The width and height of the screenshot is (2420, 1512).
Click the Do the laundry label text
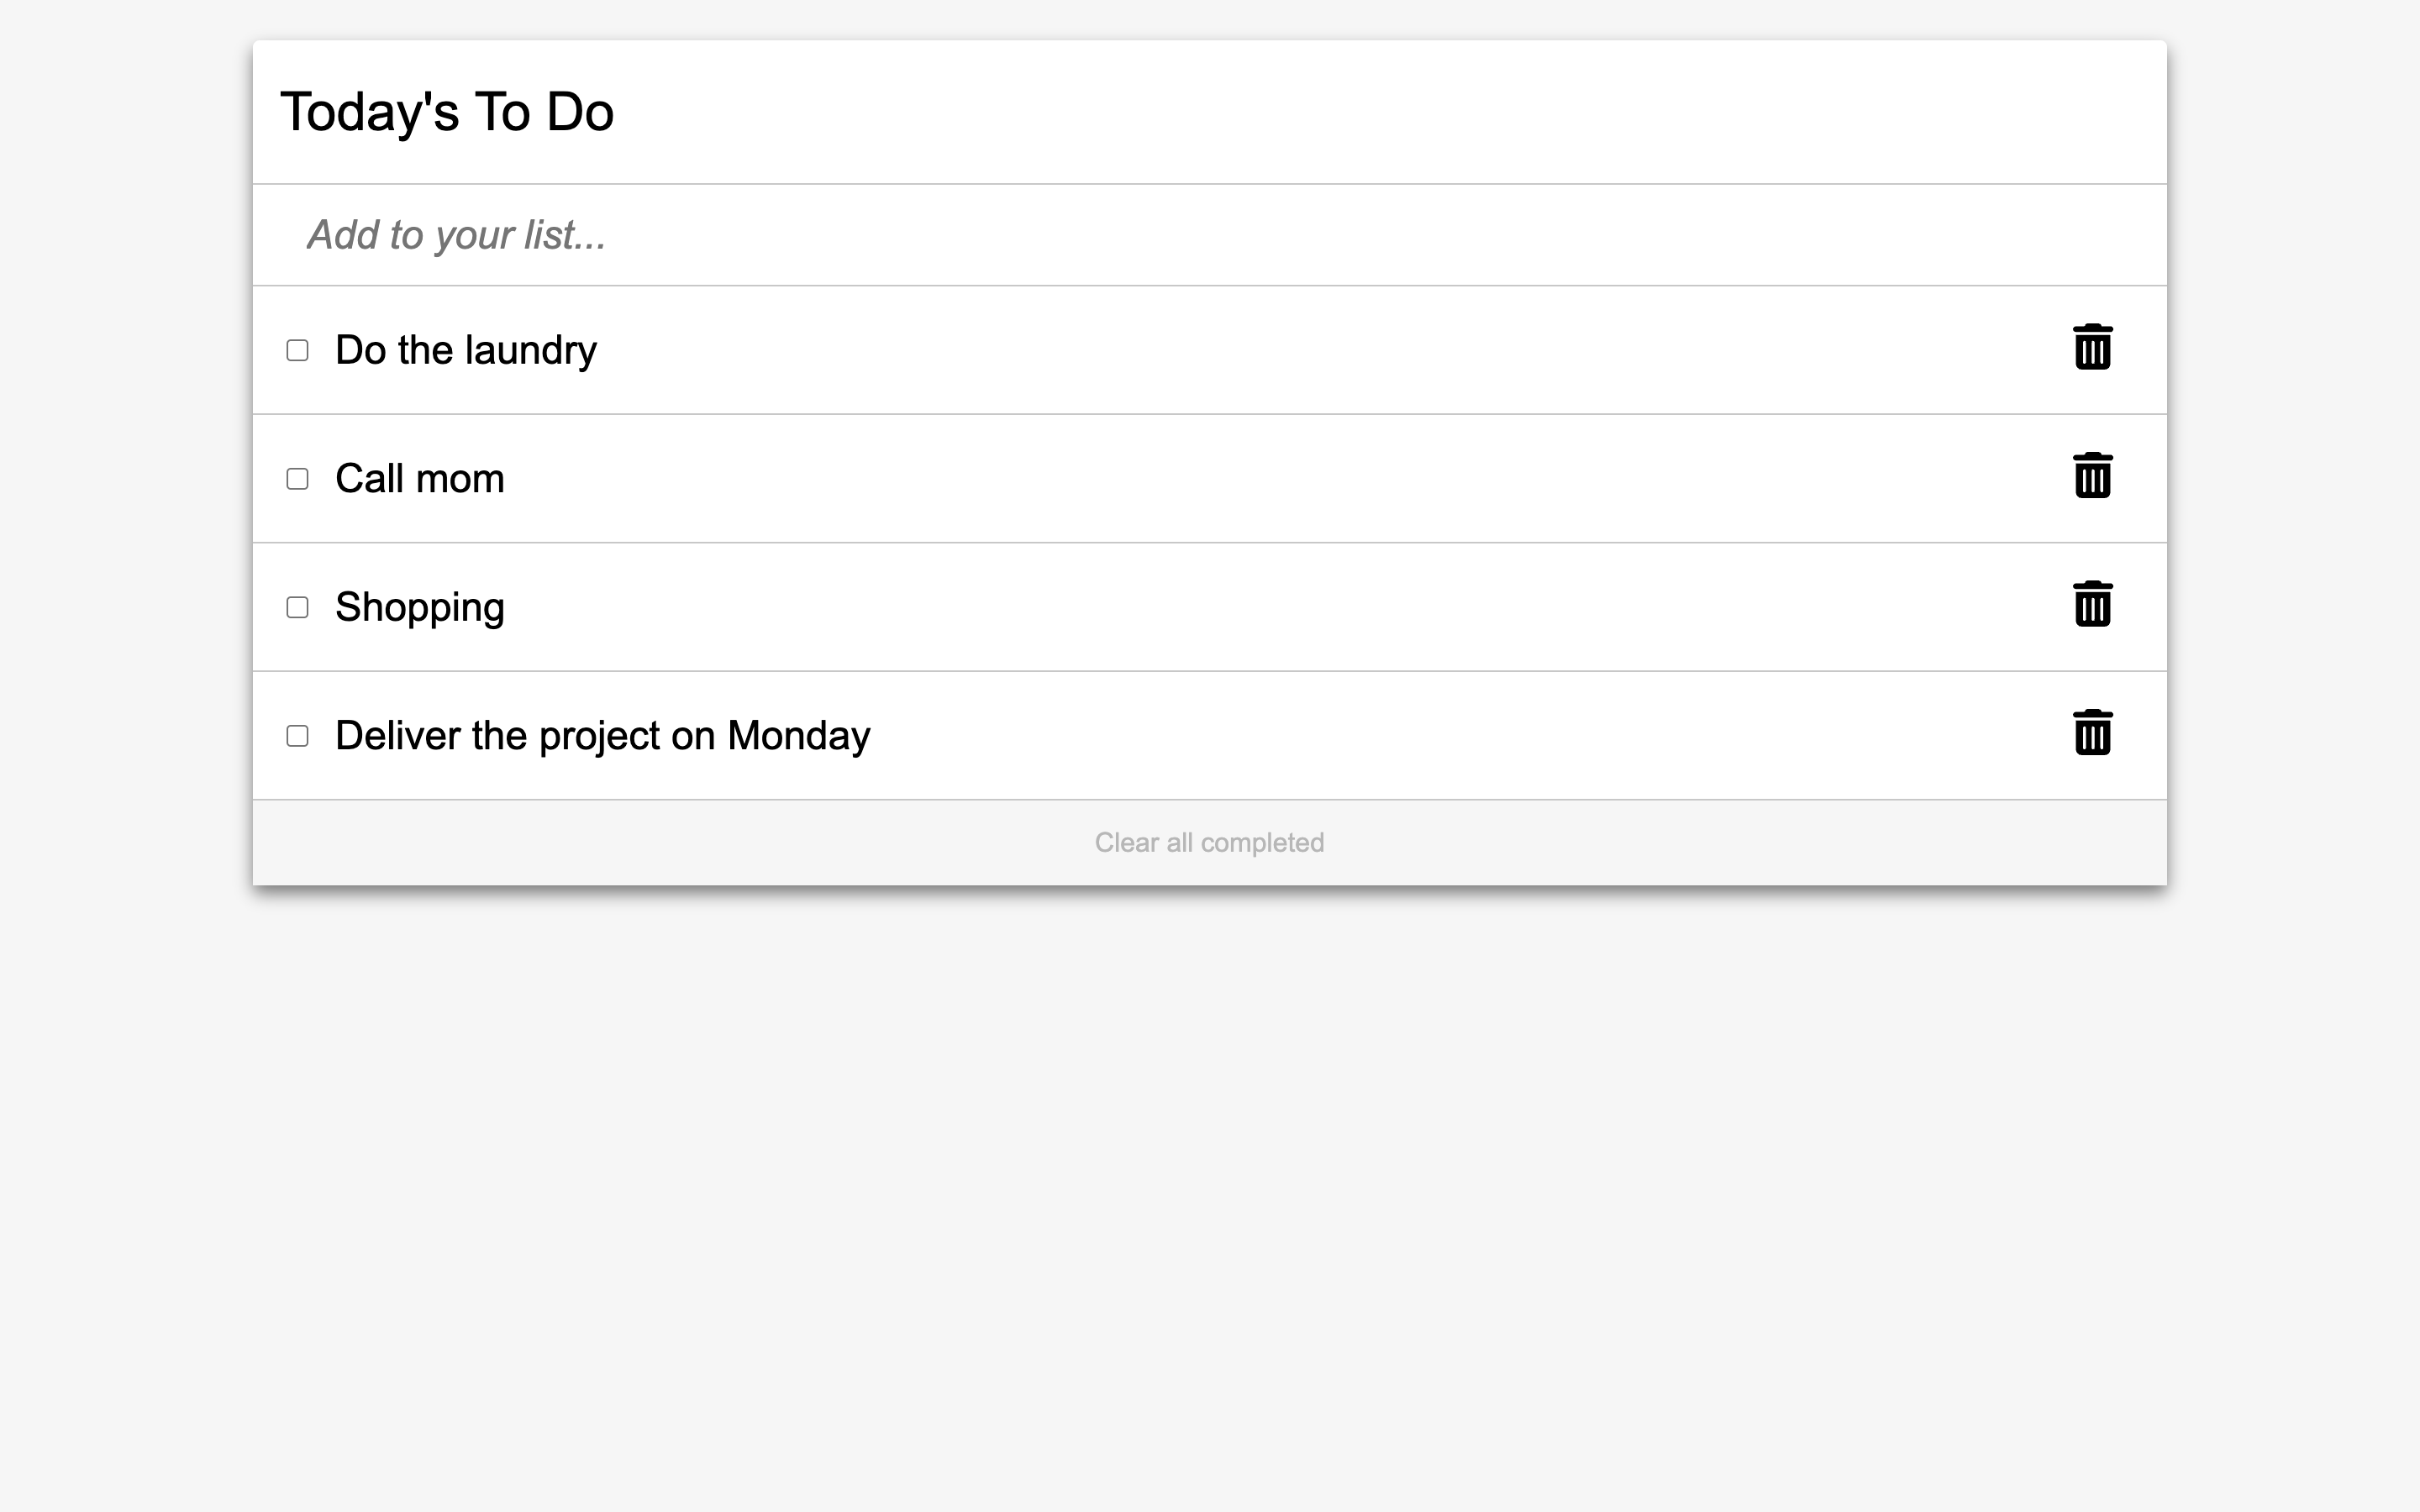465,350
